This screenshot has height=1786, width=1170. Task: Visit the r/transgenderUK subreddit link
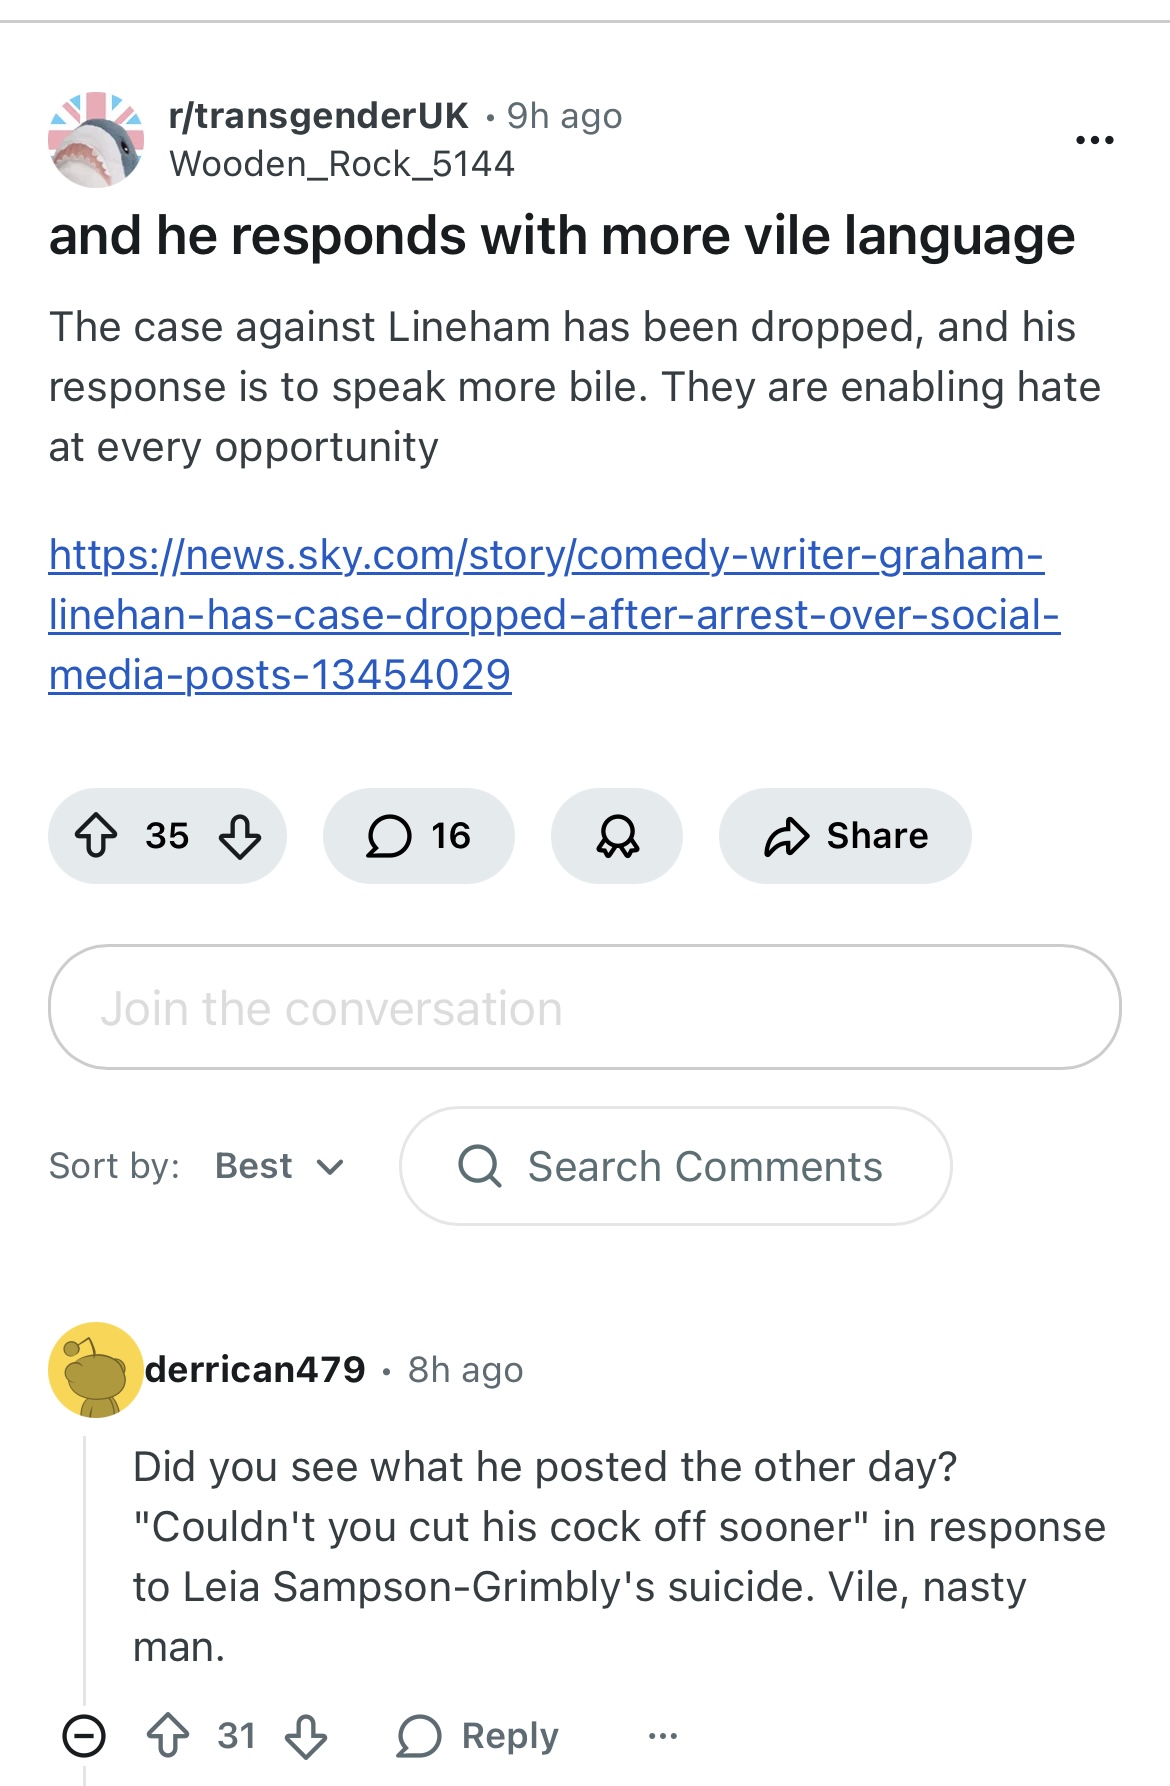click(318, 116)
